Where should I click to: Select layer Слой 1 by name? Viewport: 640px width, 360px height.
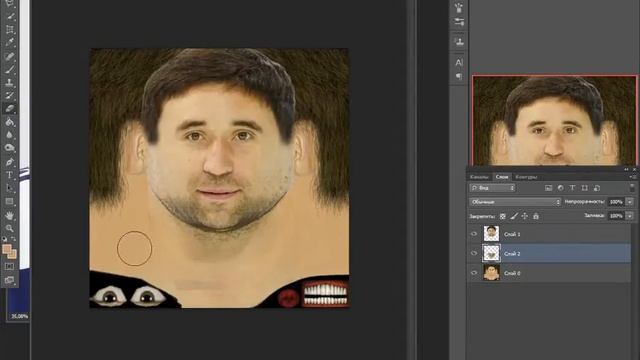(x=512, y=234)
